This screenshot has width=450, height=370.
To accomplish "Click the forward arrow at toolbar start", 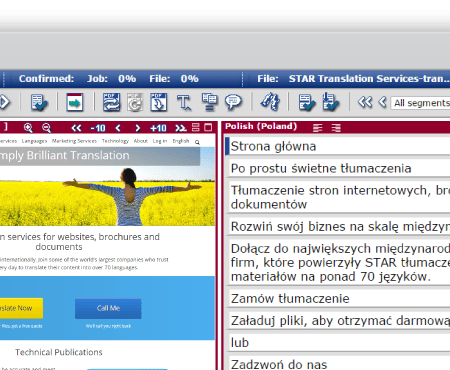I will (x=5, y=102).
